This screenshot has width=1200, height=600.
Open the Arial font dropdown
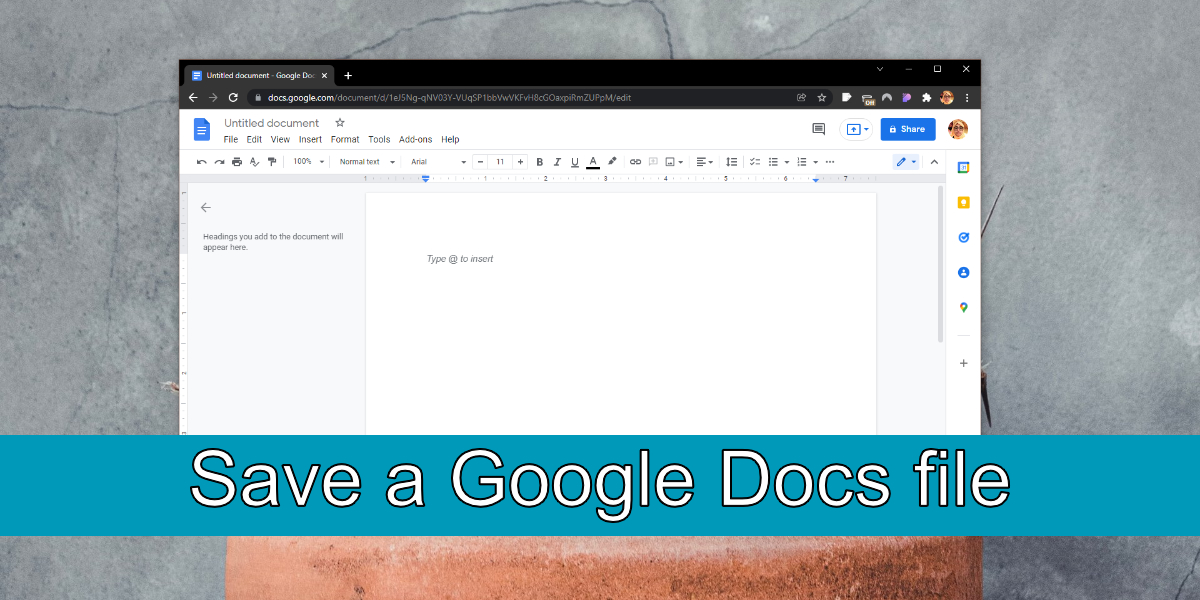click(x=438, y=162)
